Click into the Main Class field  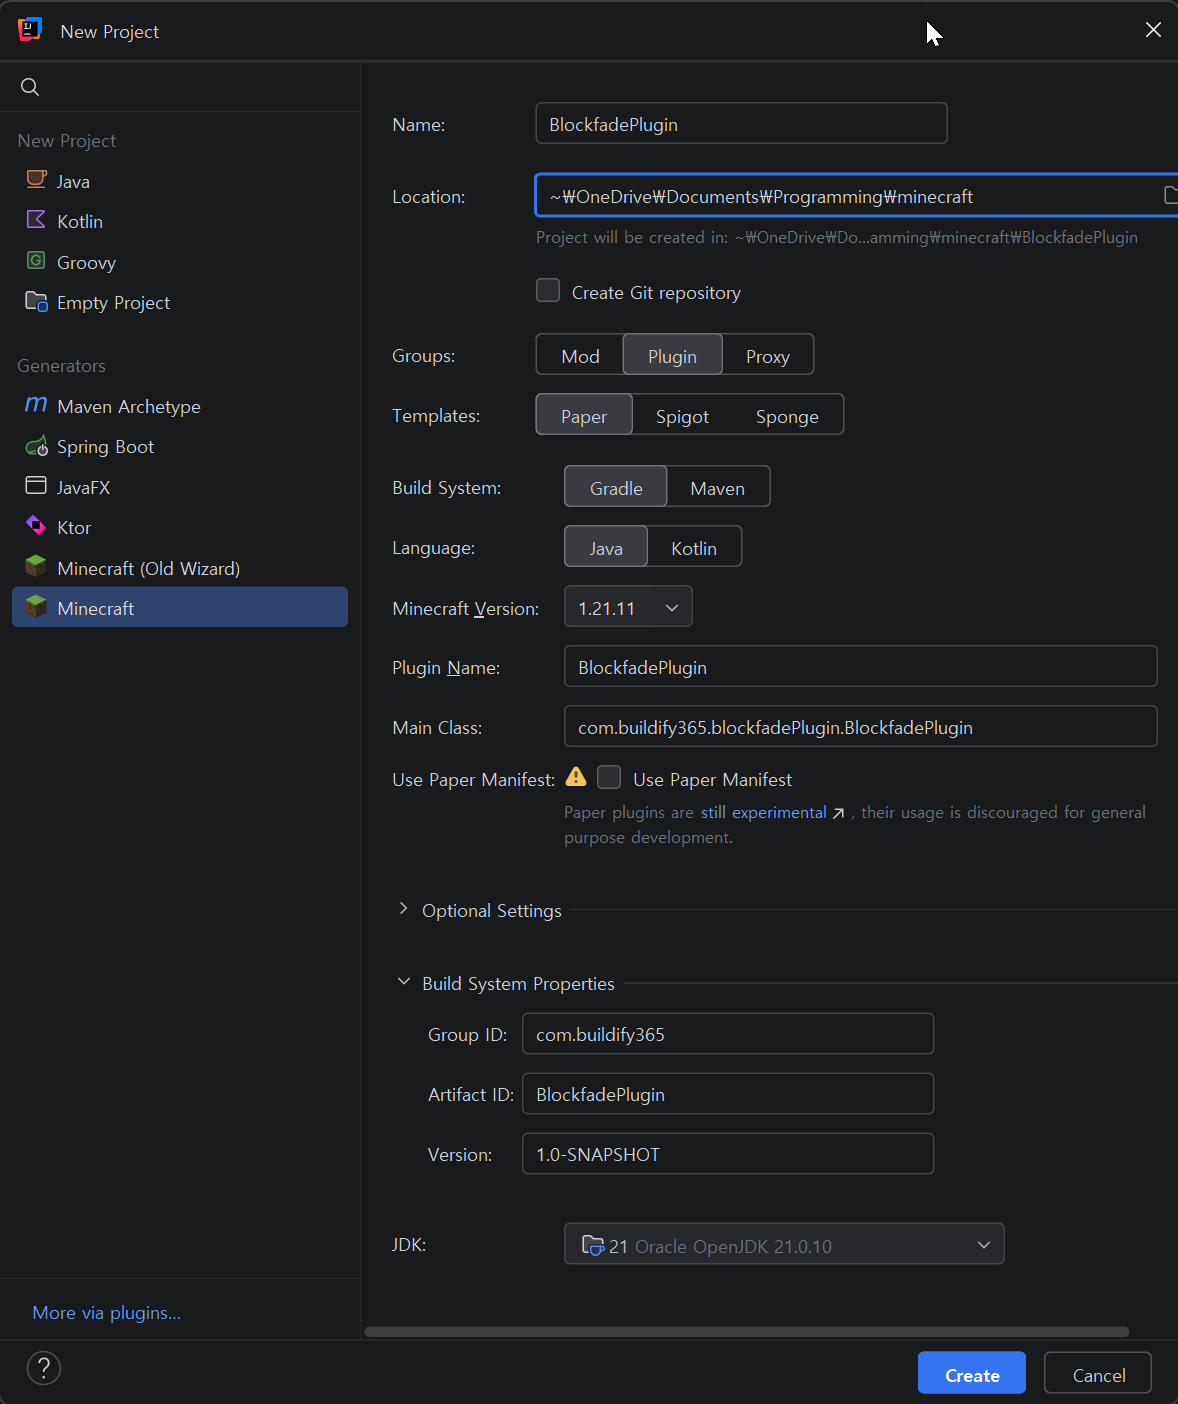click(x=861, y=726)
